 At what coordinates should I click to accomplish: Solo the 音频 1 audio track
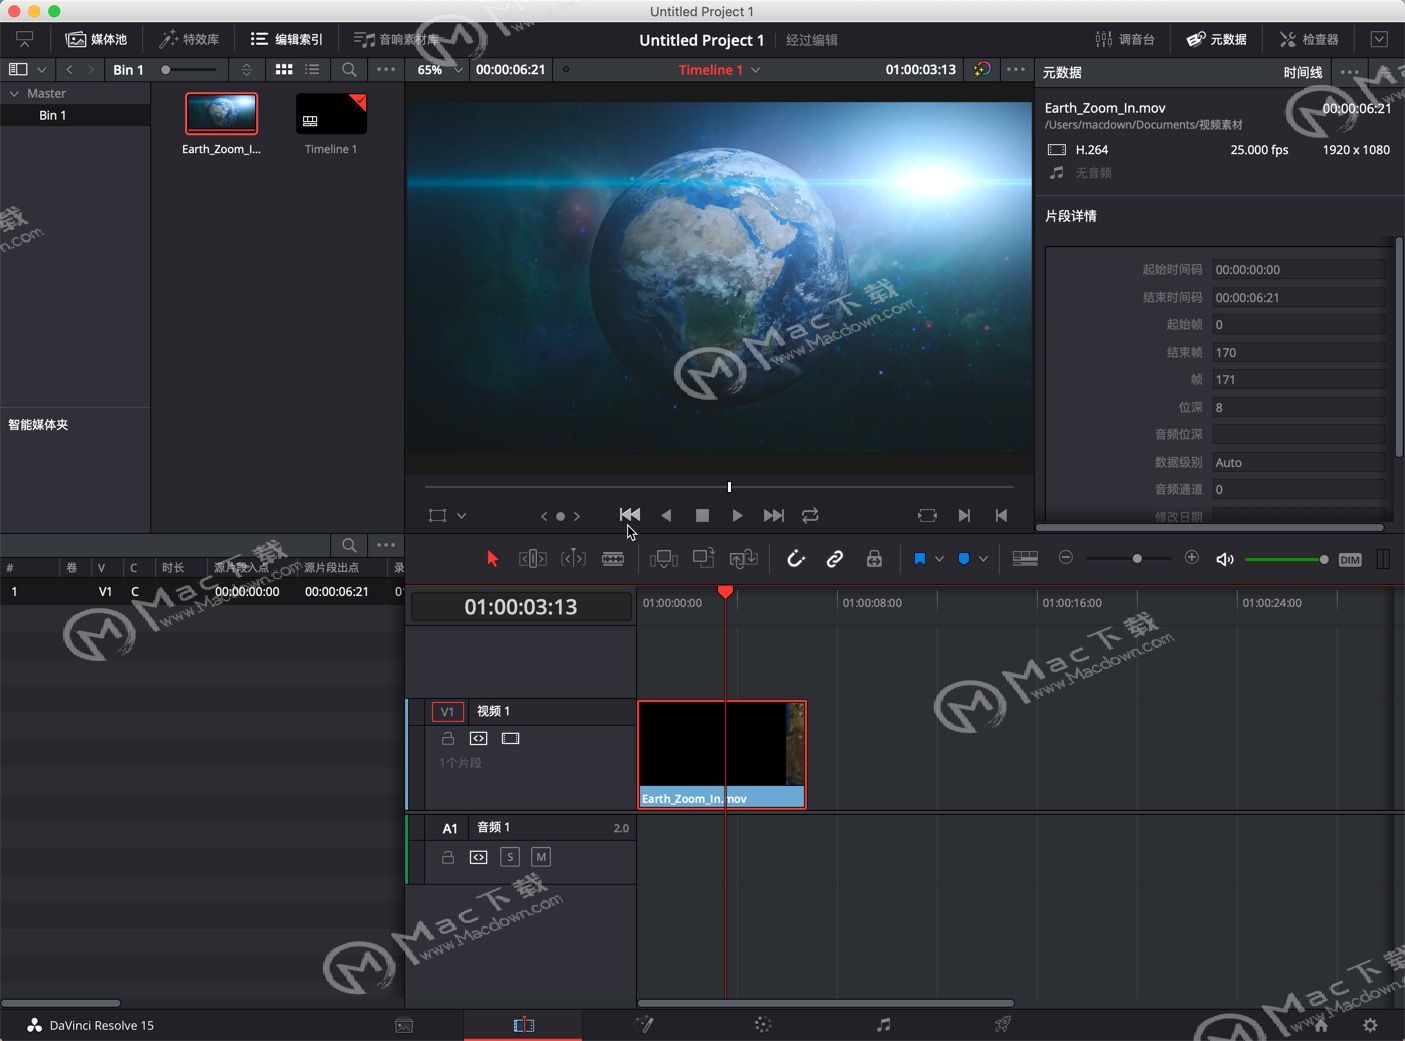point(510,857)
